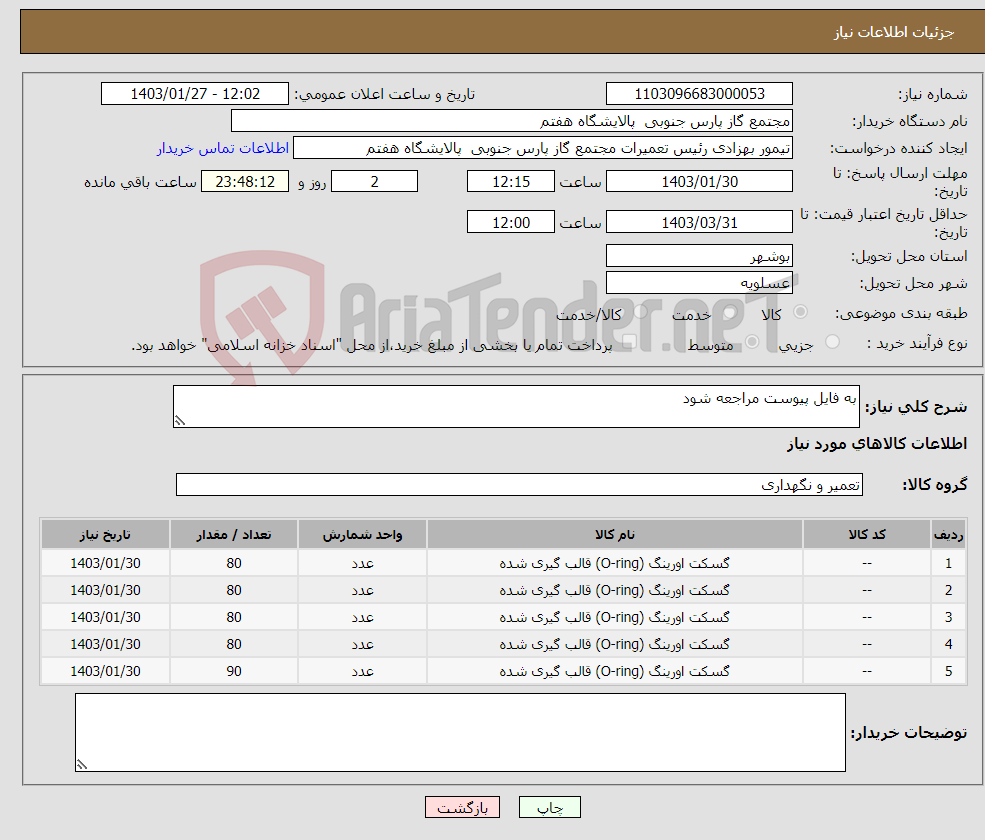Click the general description textarea
Screen dimensions: 985x840
pyautogui.click(x=516, y=406)
